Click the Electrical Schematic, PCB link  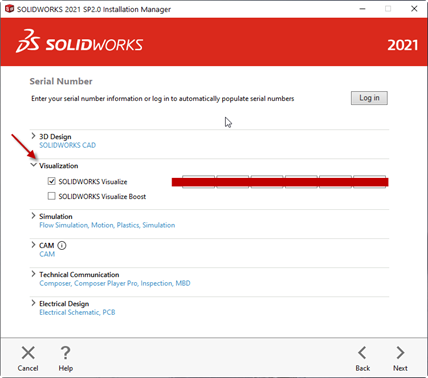coord(77,312)
